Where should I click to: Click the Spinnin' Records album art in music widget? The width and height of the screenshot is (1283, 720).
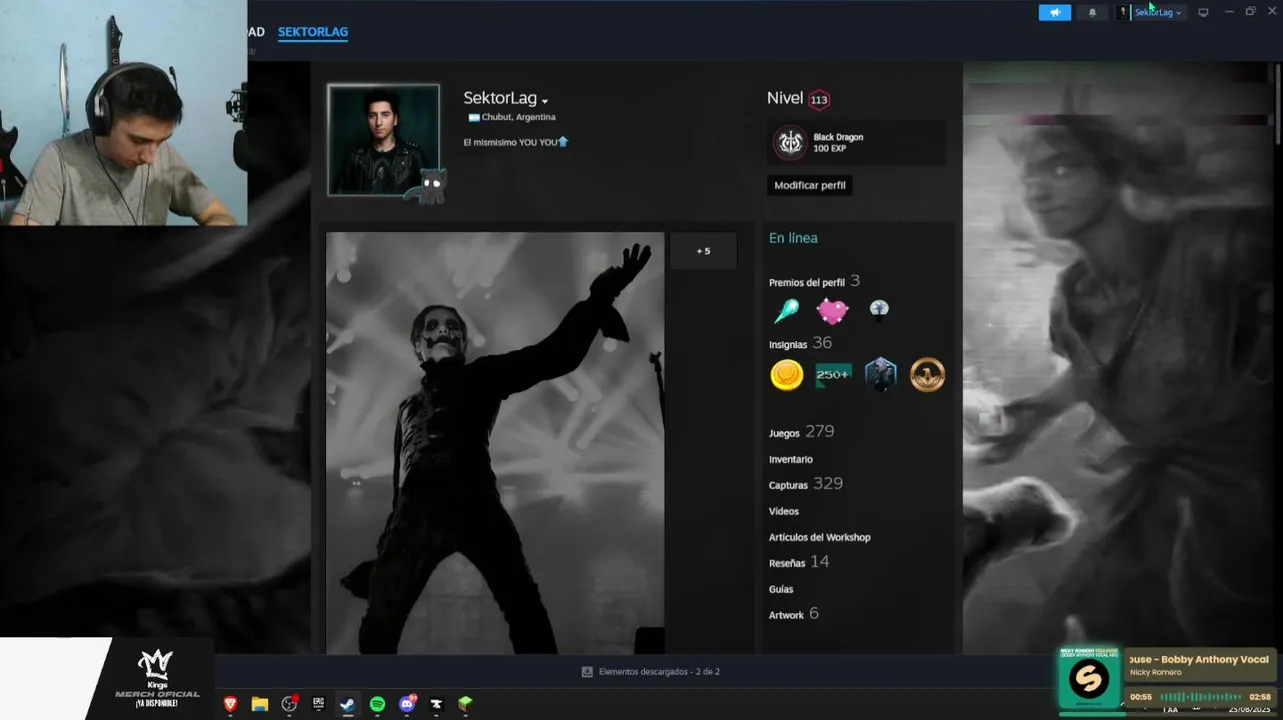click(x=1089, y=679)
